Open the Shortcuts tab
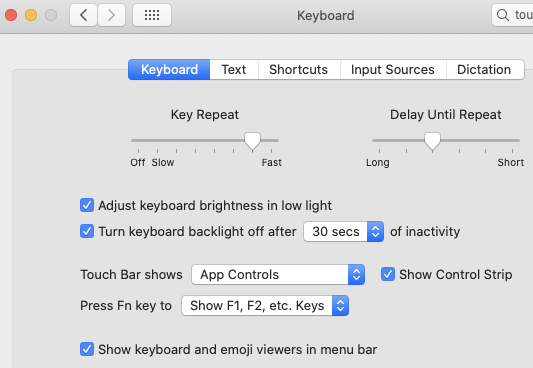The height and width of the screenshot is (368, 533). point(299,70)
